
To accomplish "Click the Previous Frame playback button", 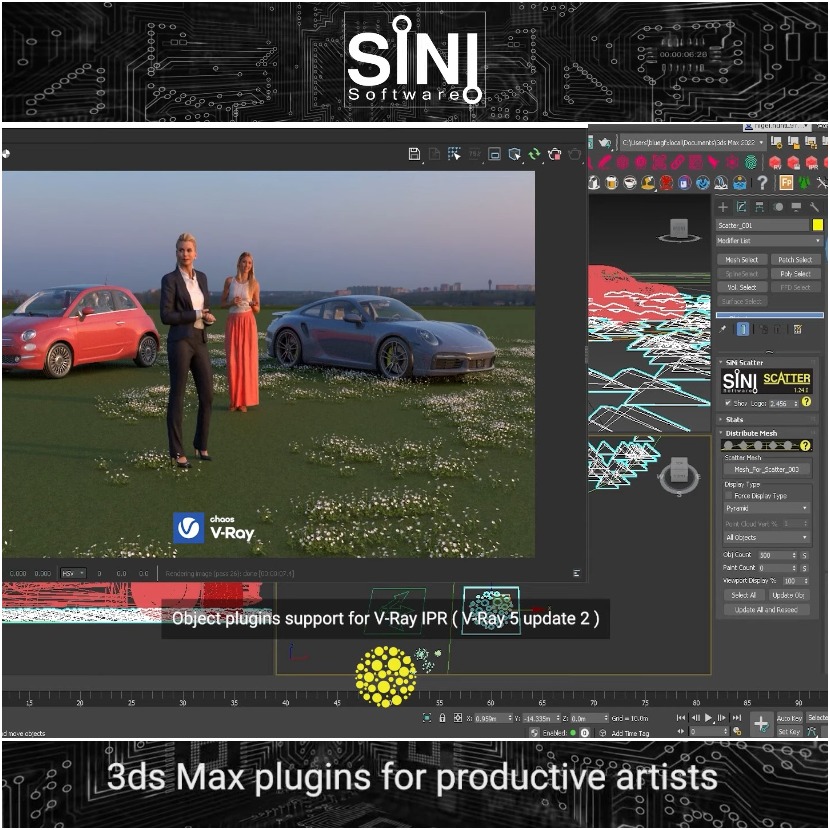I will click(x=695, y=718).
